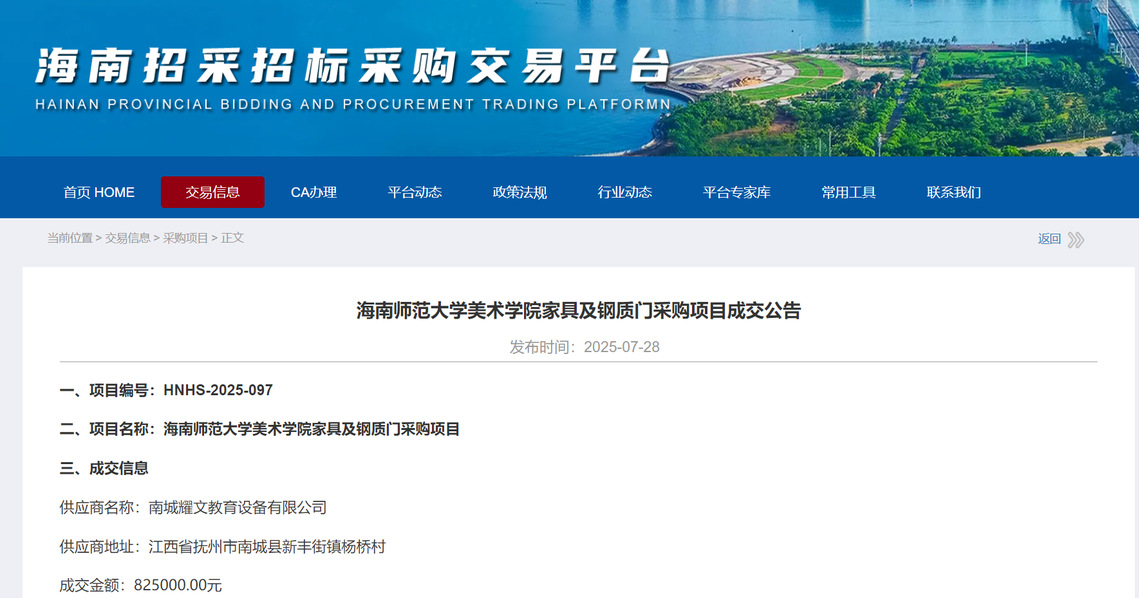Image resolution: width=1139 pixels, height=598 pixels.
Task: Click the 返回 link to go back
Action: [1049, 239]
